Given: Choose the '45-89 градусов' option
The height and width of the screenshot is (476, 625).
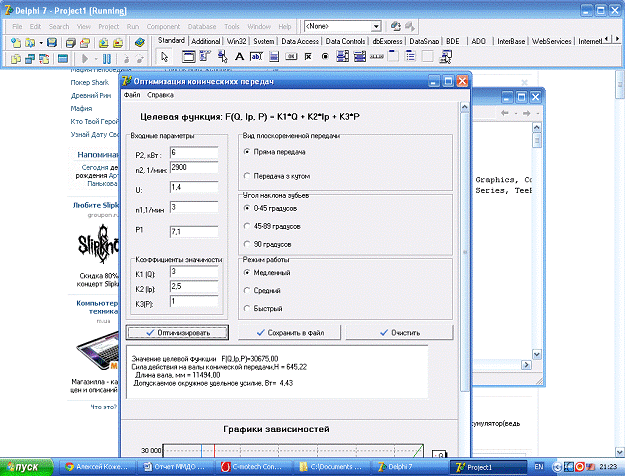Looking at the screenshot, I should click(x=247, y=225).
